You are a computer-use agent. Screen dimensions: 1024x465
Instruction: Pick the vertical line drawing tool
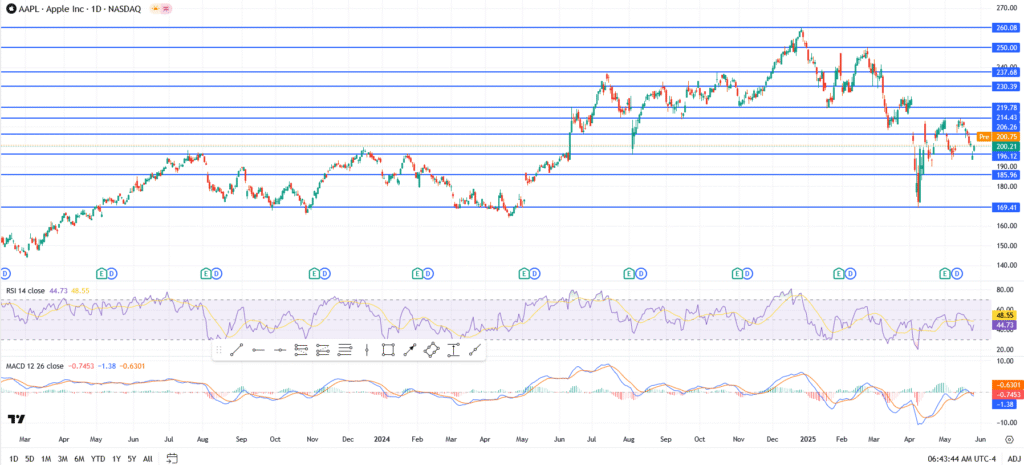tap(367, 349)
